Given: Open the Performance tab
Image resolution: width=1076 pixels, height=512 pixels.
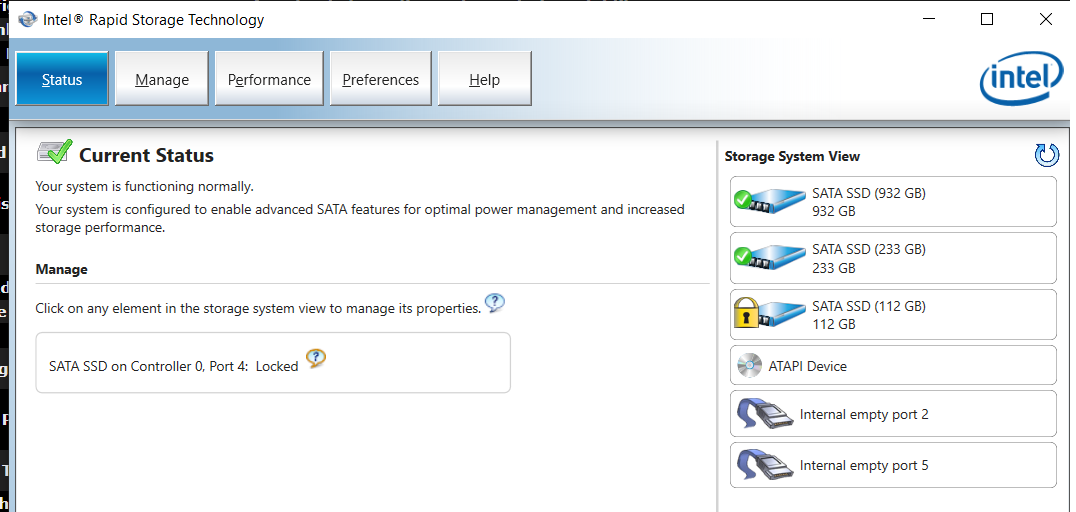Looking at the screenshot, I should (x=269, y=80).
